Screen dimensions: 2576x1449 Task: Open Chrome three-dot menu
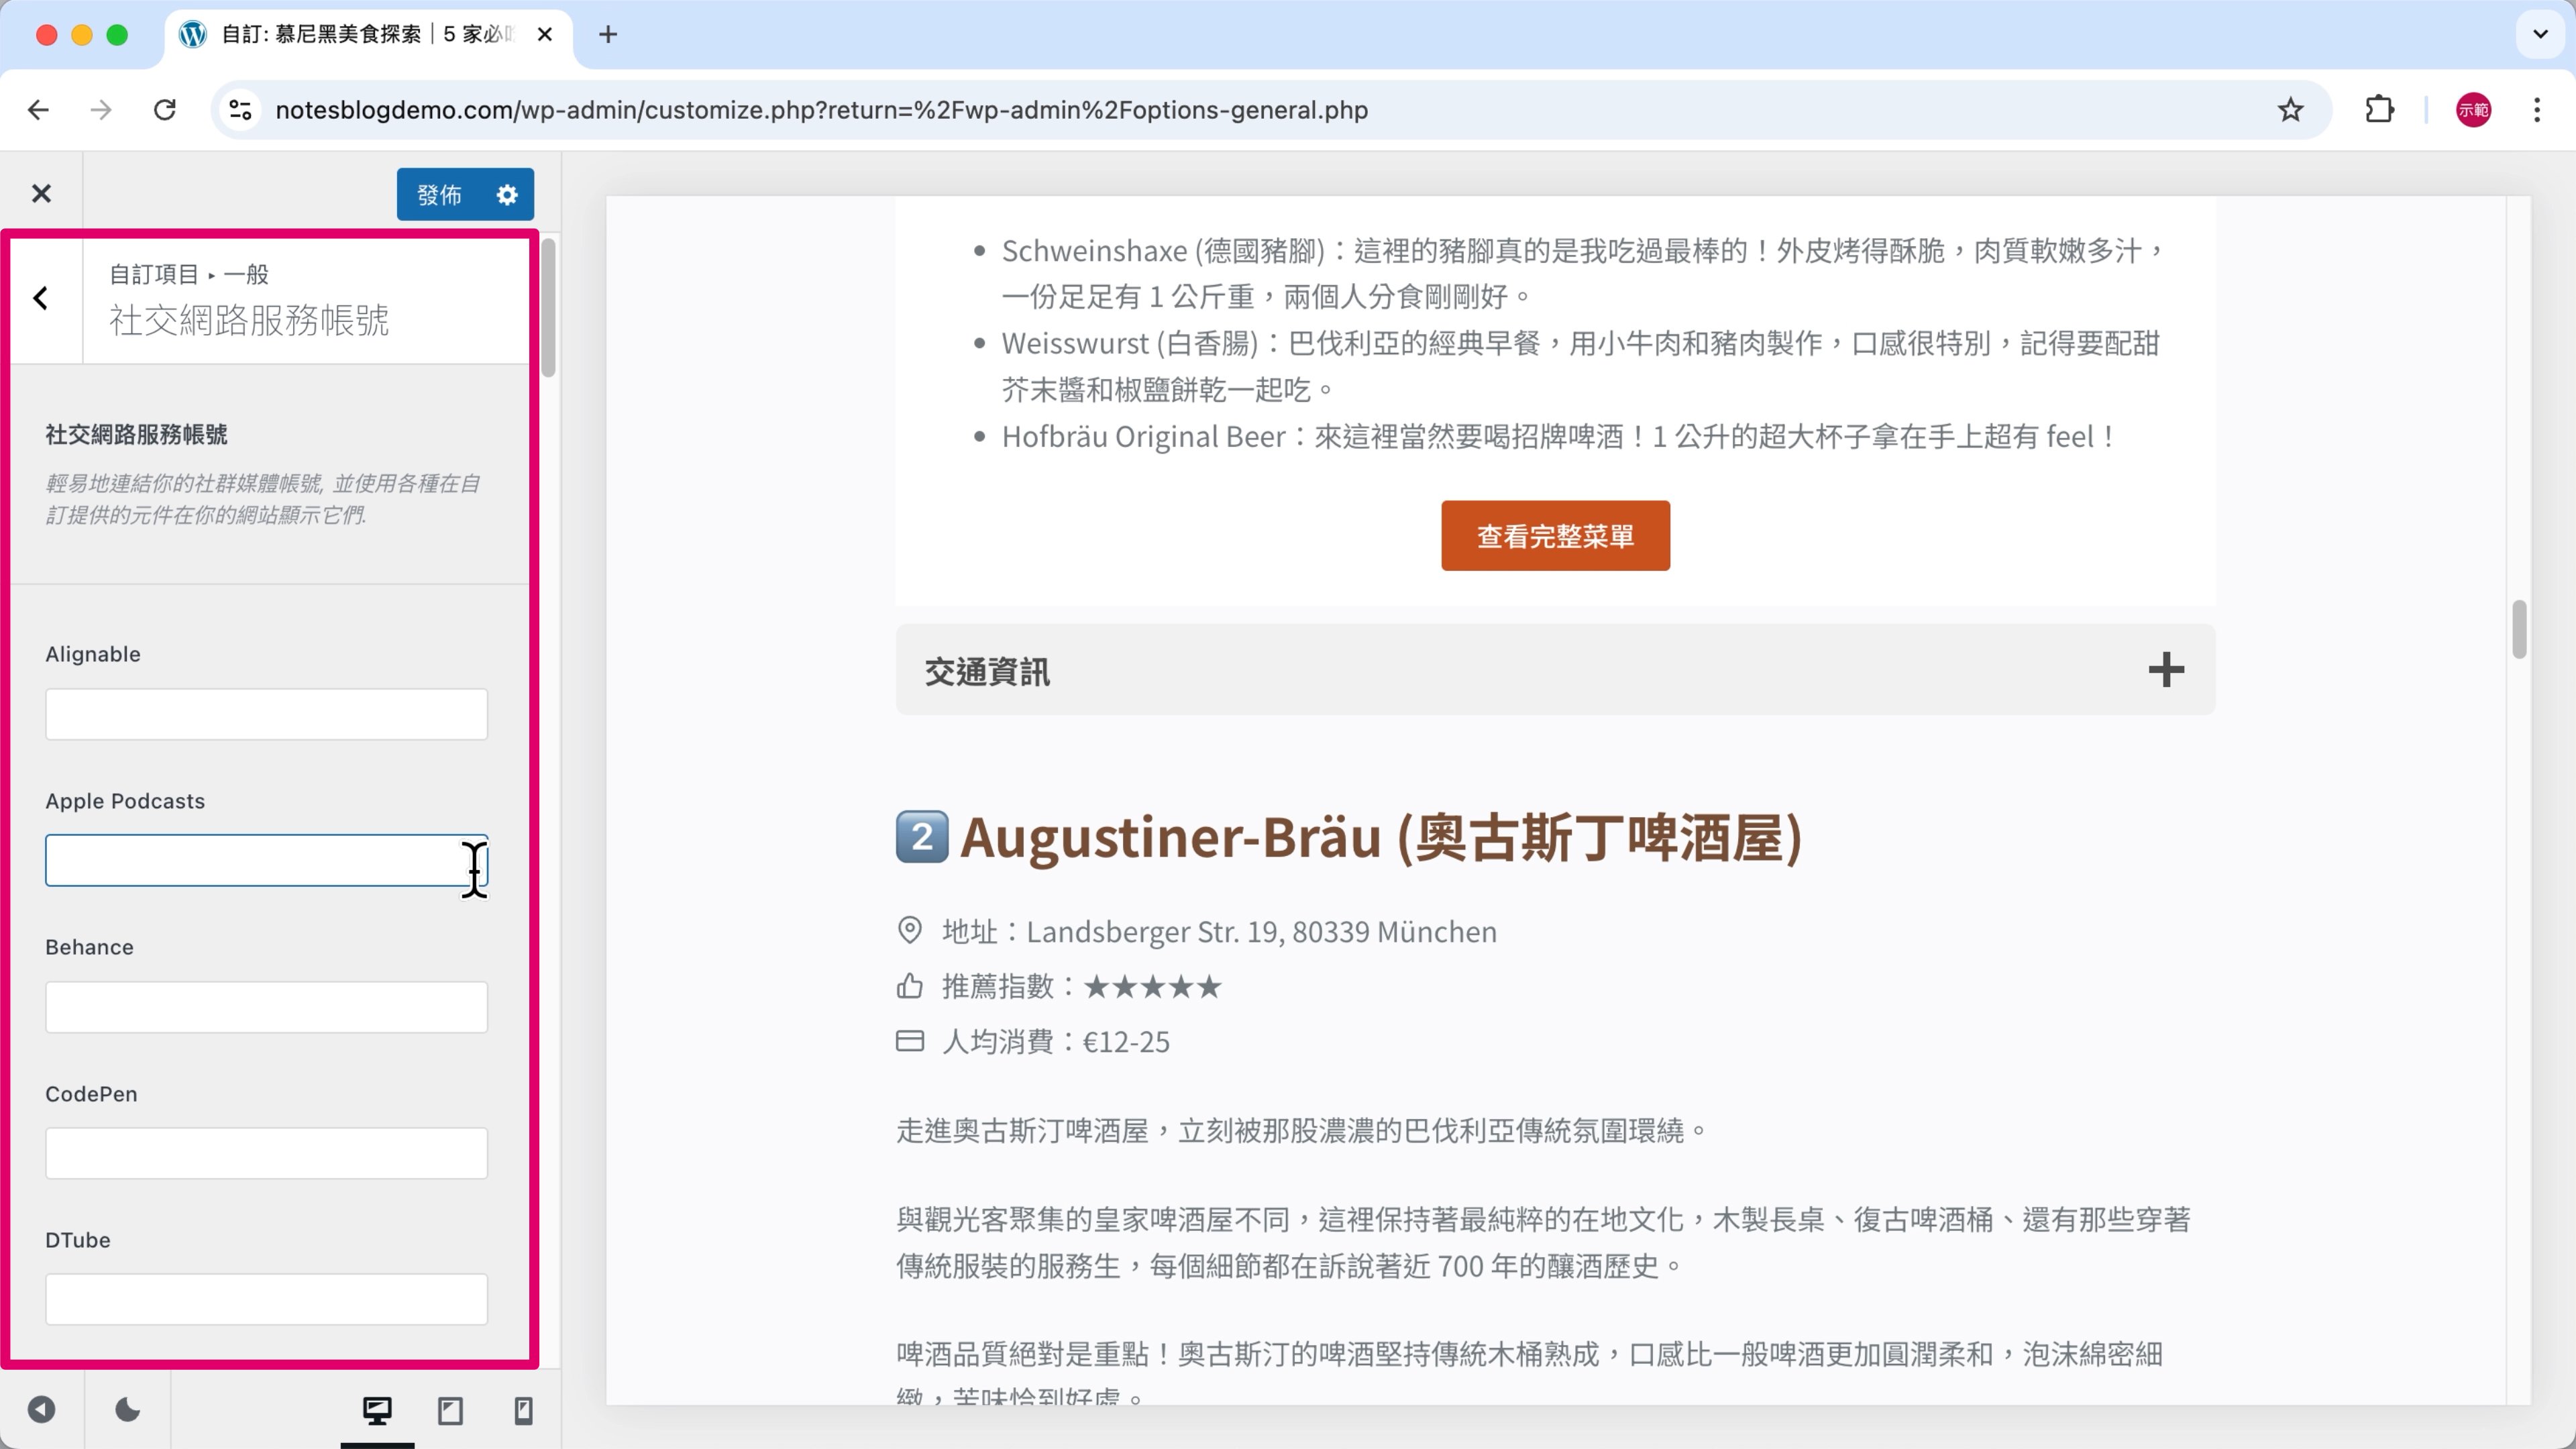2537,110
